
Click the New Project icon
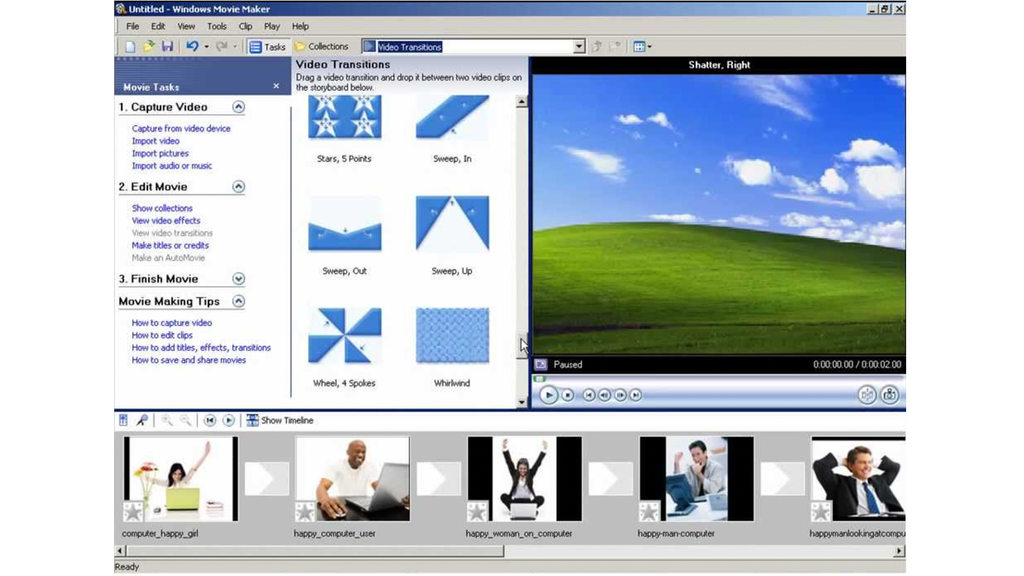coord(130,46)
